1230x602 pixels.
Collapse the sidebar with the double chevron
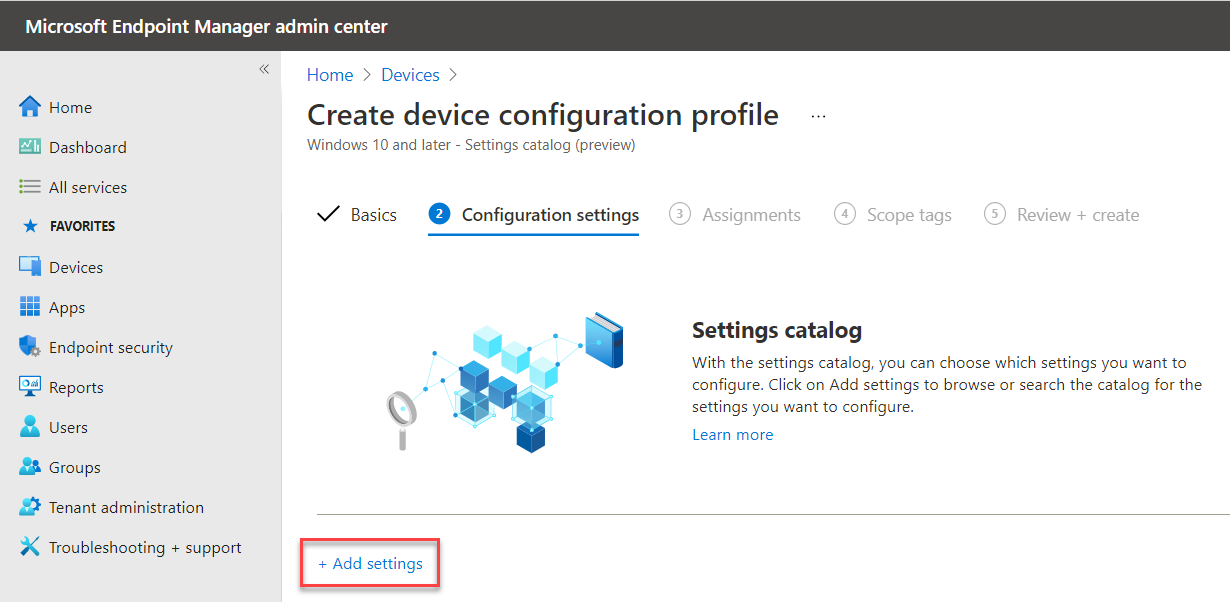[x=264, y=69]
